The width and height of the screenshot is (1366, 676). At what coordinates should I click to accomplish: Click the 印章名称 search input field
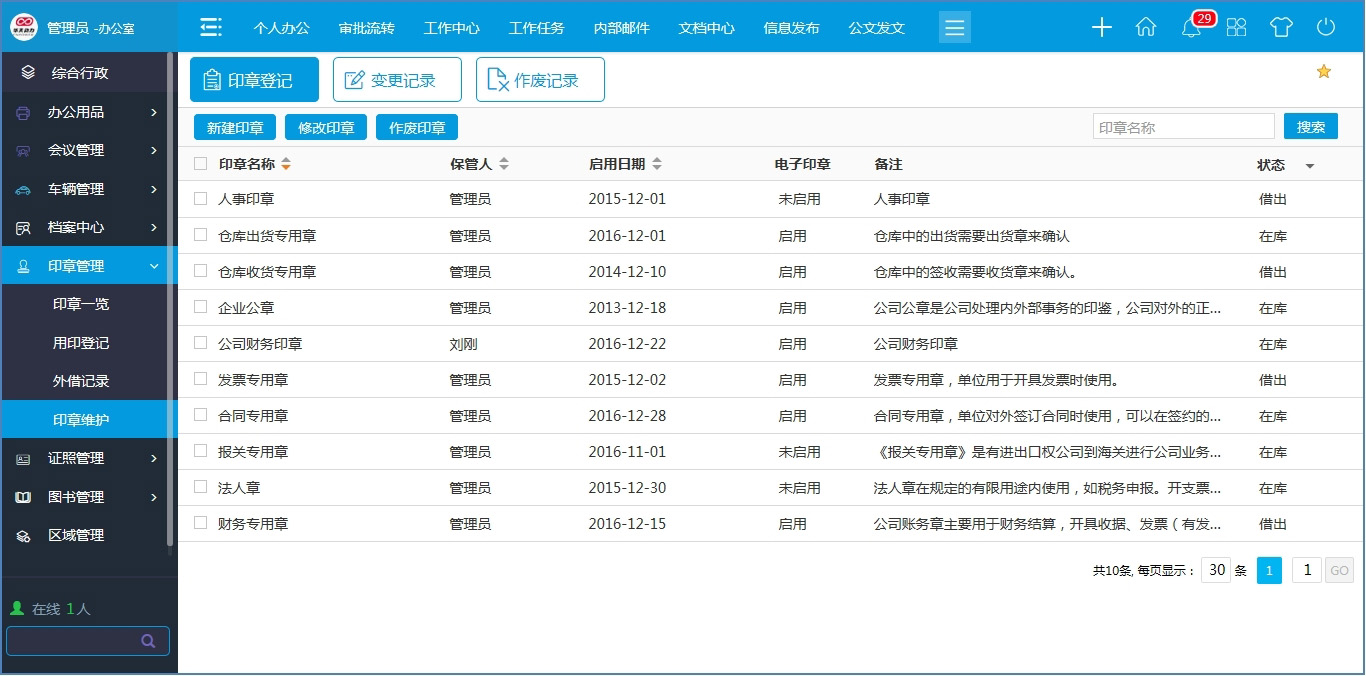(1183, 125)
